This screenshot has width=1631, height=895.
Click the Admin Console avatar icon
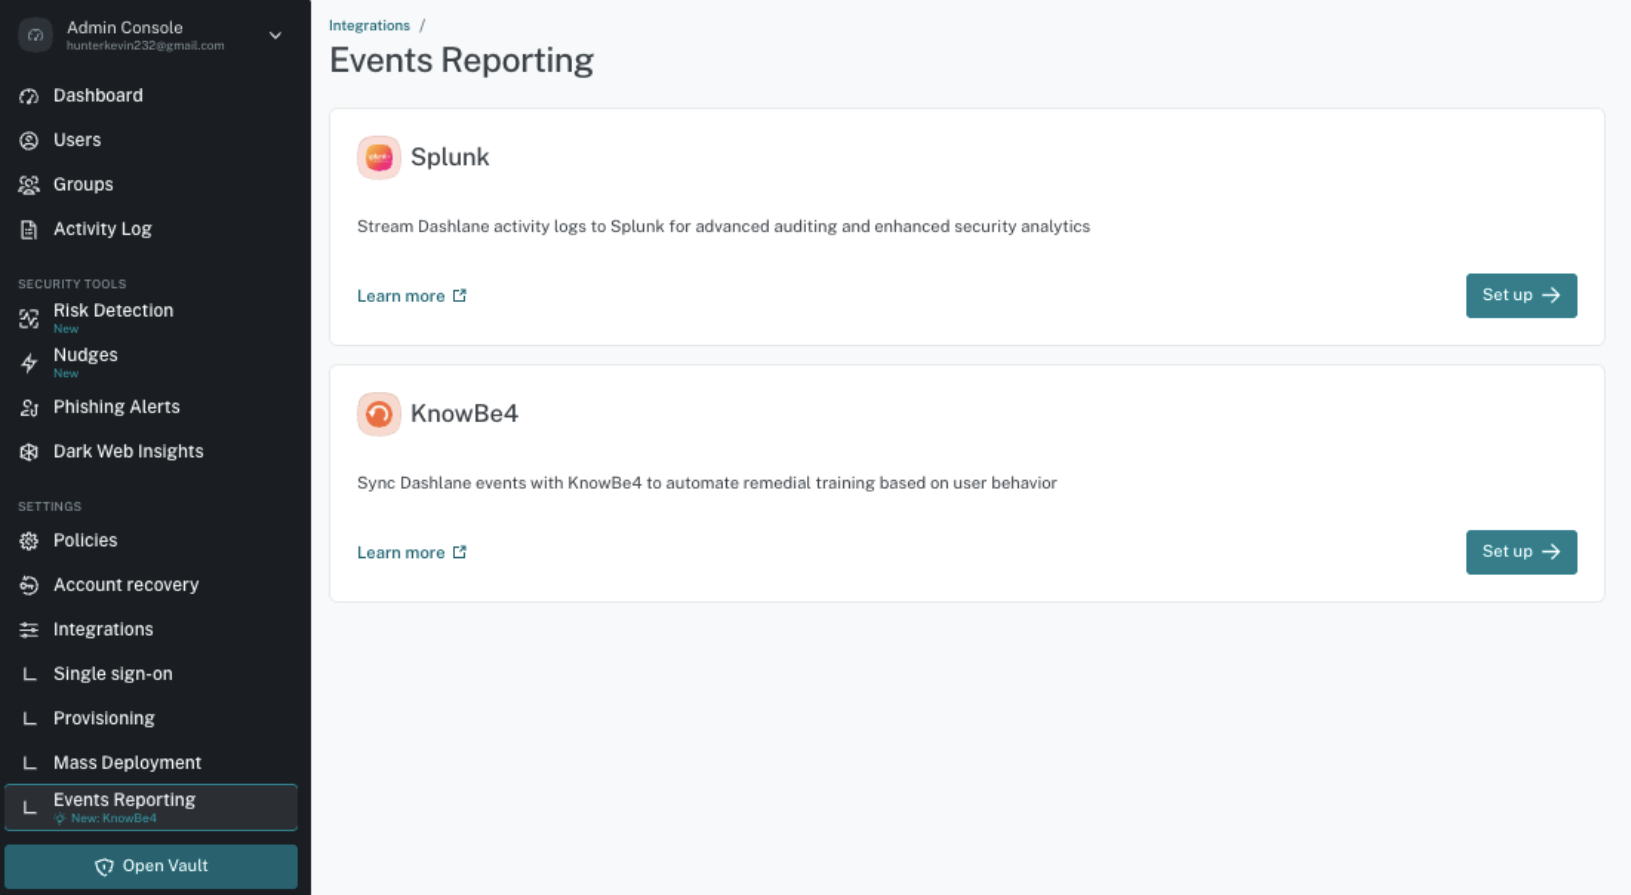point(35,35)
